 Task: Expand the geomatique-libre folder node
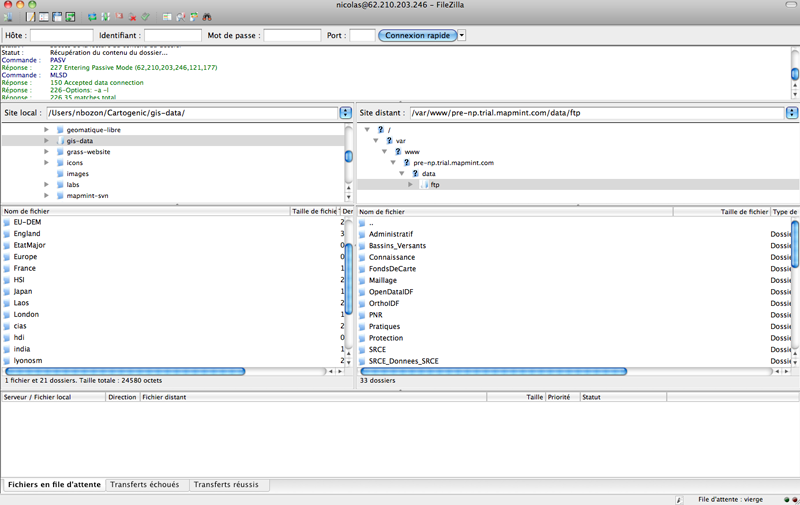[x=46, y=130]
